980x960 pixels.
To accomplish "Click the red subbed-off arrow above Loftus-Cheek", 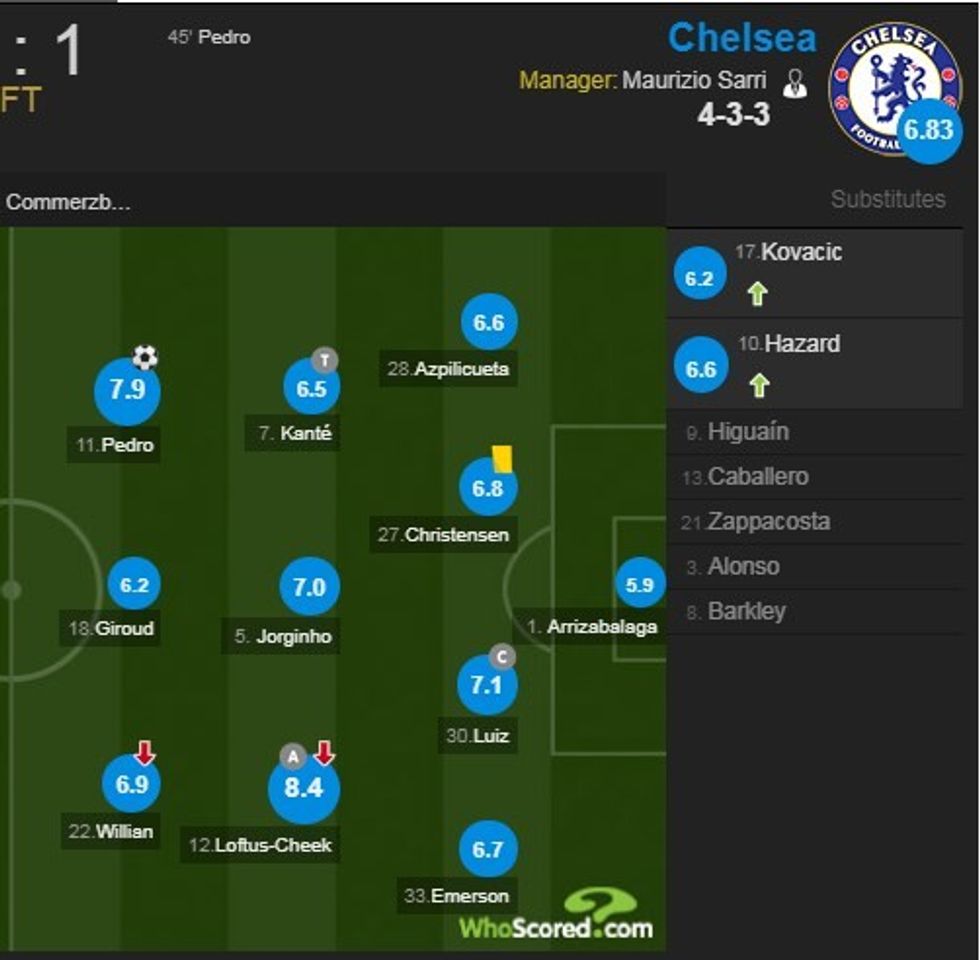I will (325, 751).
